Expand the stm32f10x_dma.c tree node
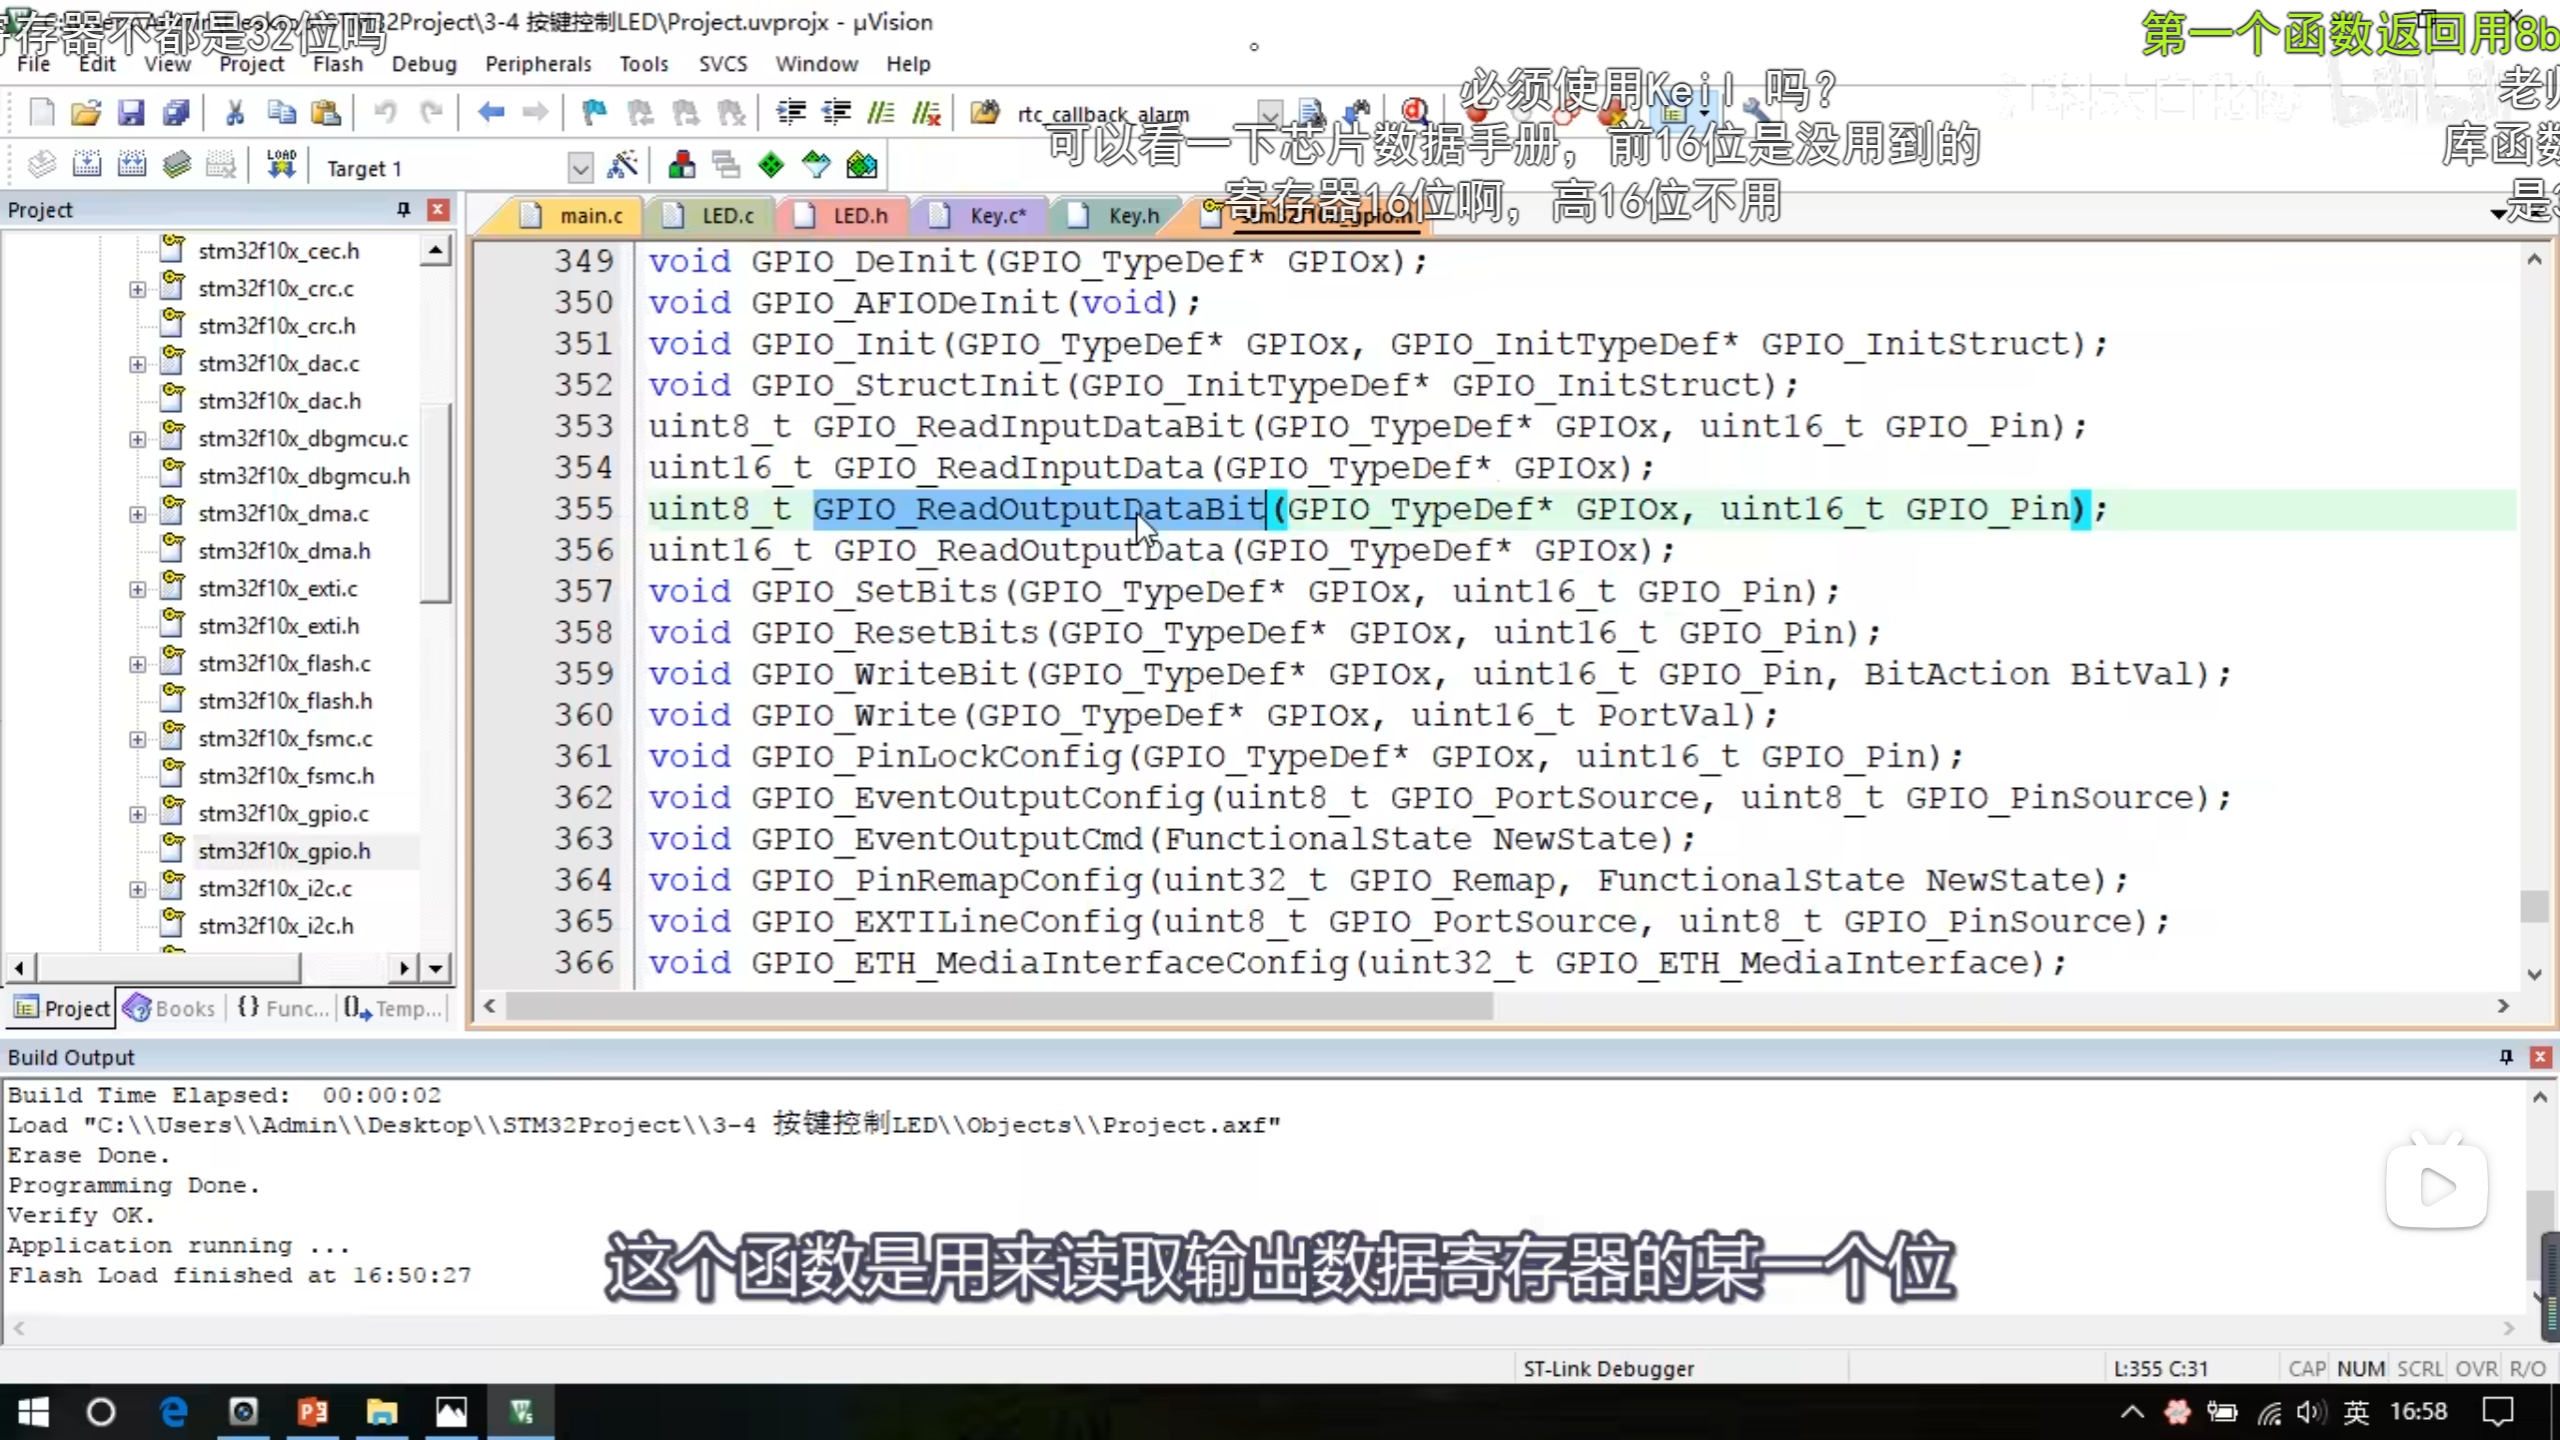 137,514
